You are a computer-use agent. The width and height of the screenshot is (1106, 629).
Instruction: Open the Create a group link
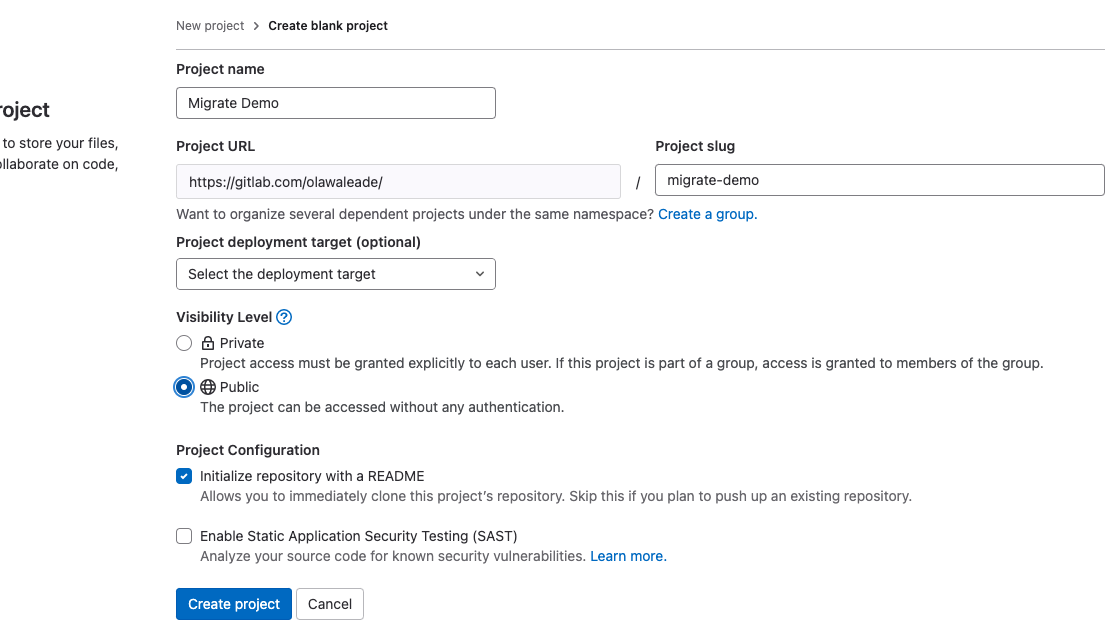point(707,214)
